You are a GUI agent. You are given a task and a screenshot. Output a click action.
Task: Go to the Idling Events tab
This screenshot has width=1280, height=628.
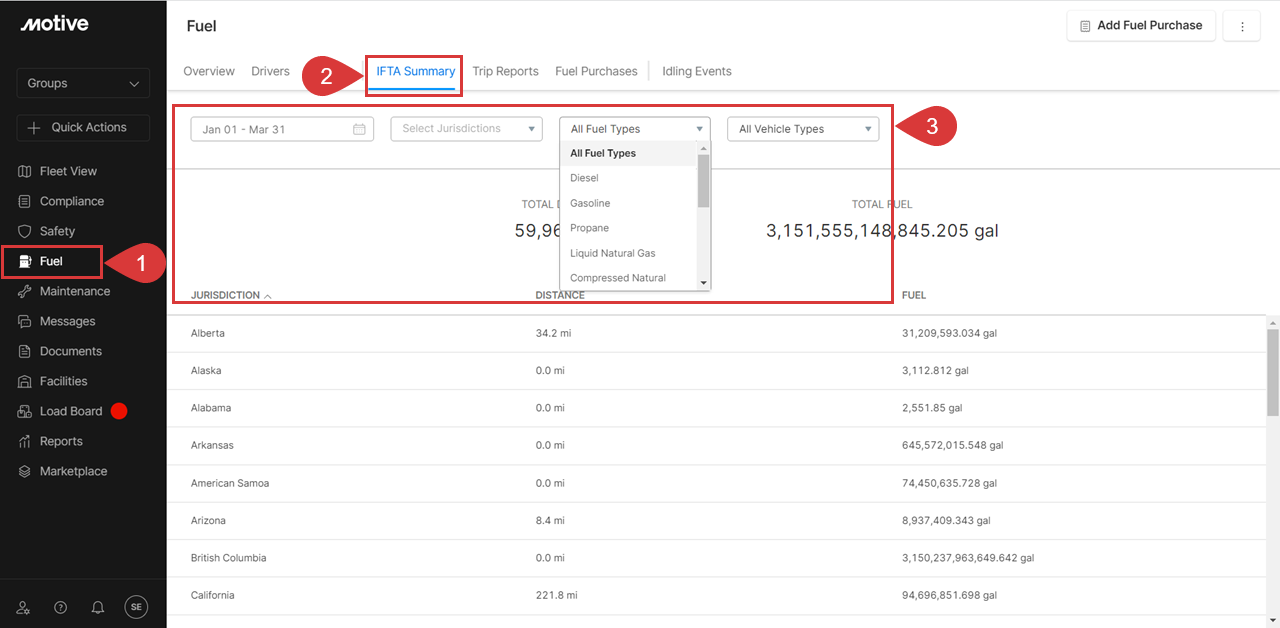[696, 71]
